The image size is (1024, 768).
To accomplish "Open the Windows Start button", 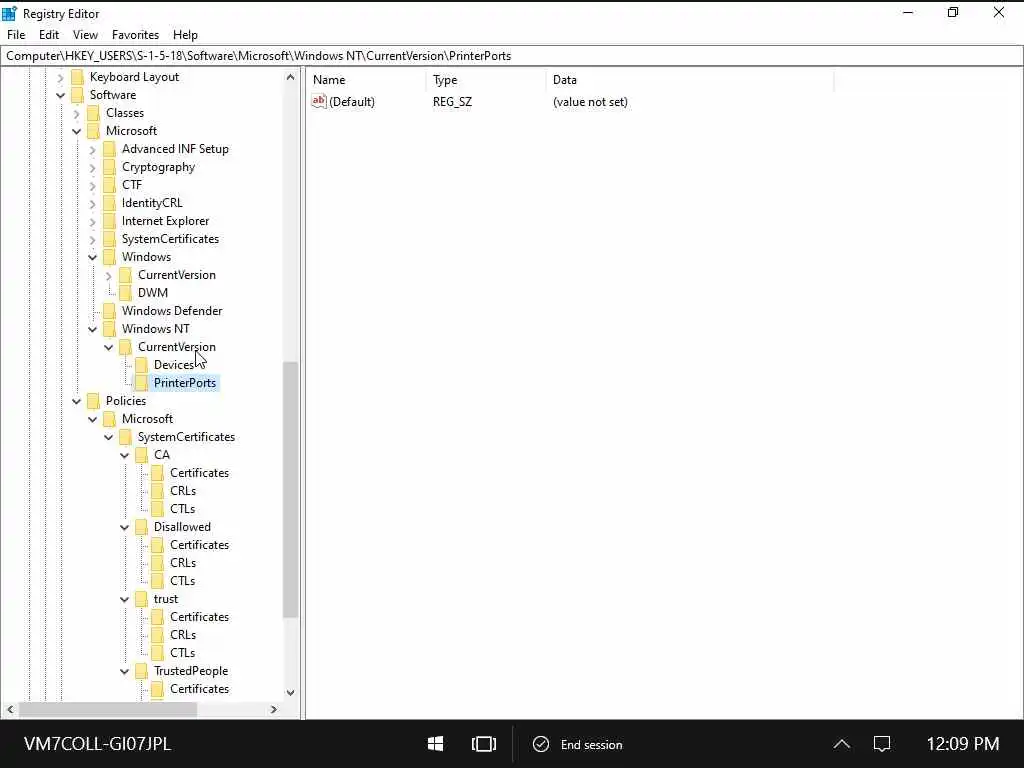I will [x=436, y=744].
